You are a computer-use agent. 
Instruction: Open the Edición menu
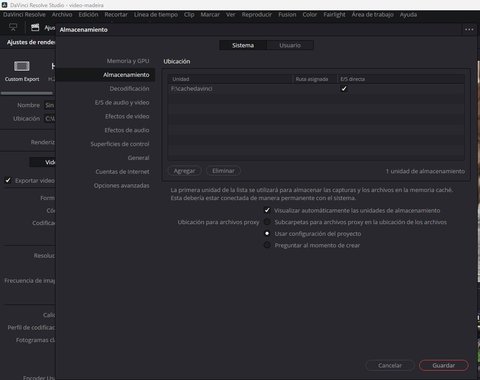click(x=88, y=15)
